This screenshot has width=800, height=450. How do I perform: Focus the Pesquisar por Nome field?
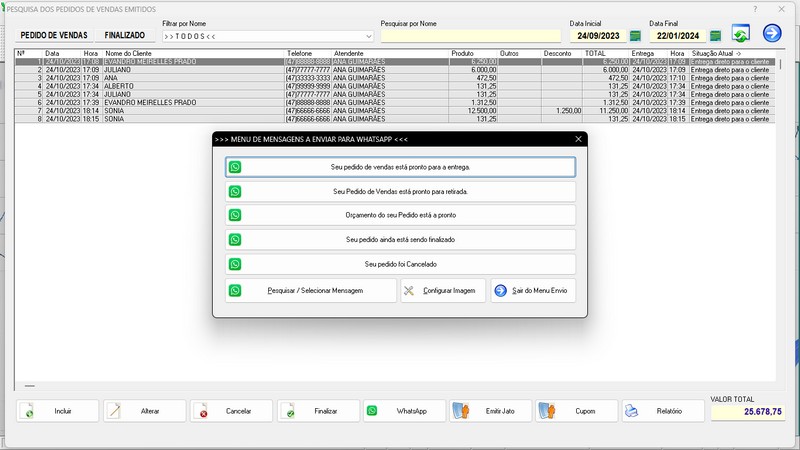[470, 36]
